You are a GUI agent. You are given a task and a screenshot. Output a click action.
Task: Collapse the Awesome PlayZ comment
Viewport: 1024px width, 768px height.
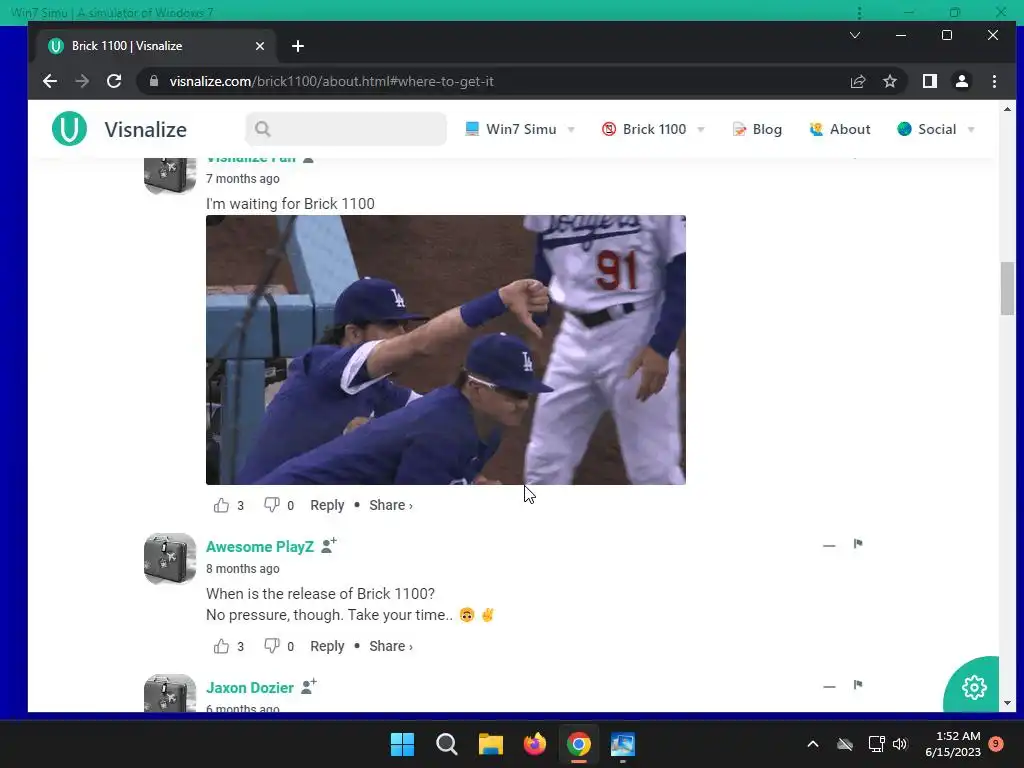pos(829,545)
